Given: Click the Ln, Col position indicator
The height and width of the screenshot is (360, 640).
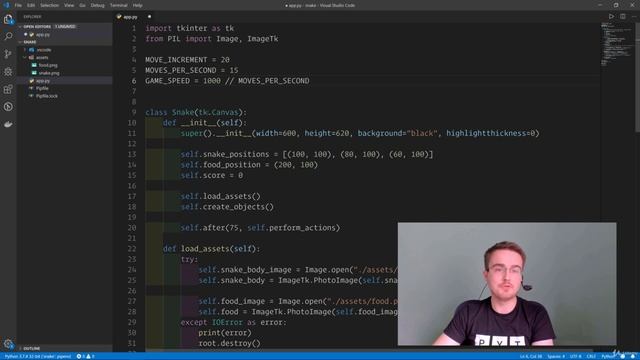Looking at the screenshot, I should pyautogui.click(x=531, y=356).
